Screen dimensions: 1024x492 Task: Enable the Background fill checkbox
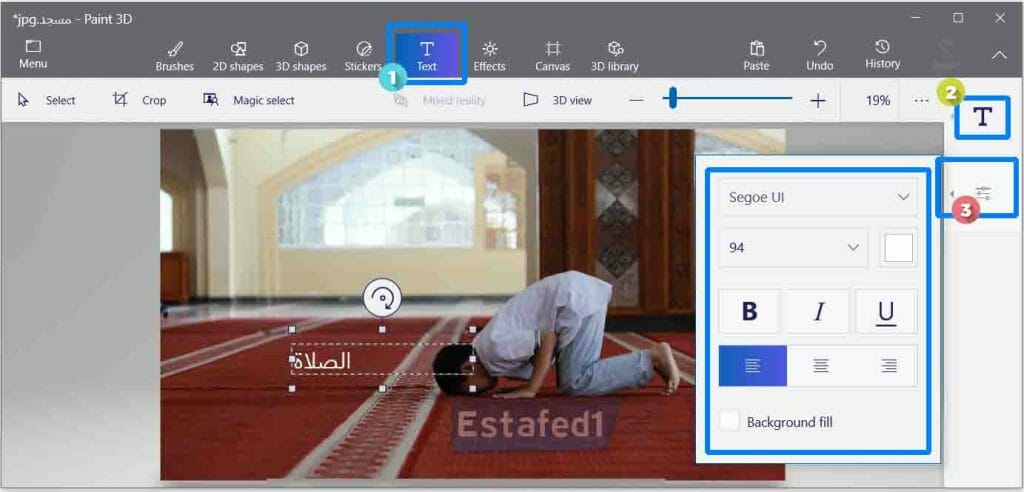point(731,421)
